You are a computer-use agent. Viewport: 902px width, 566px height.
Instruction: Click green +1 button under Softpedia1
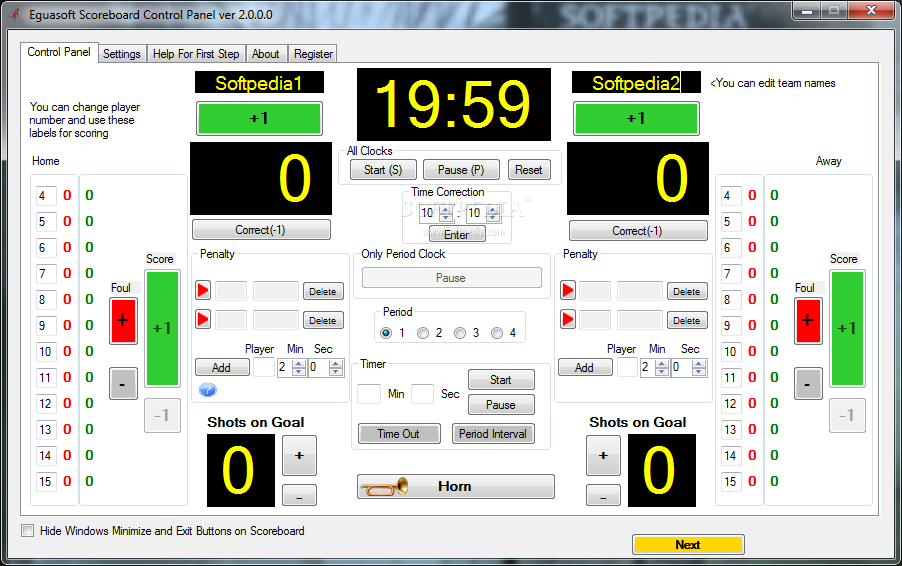click(259, 118)
